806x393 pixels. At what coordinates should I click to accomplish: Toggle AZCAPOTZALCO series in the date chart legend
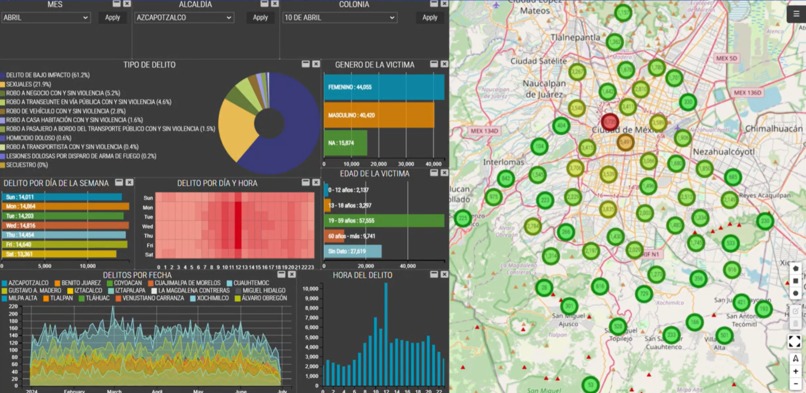25,283
